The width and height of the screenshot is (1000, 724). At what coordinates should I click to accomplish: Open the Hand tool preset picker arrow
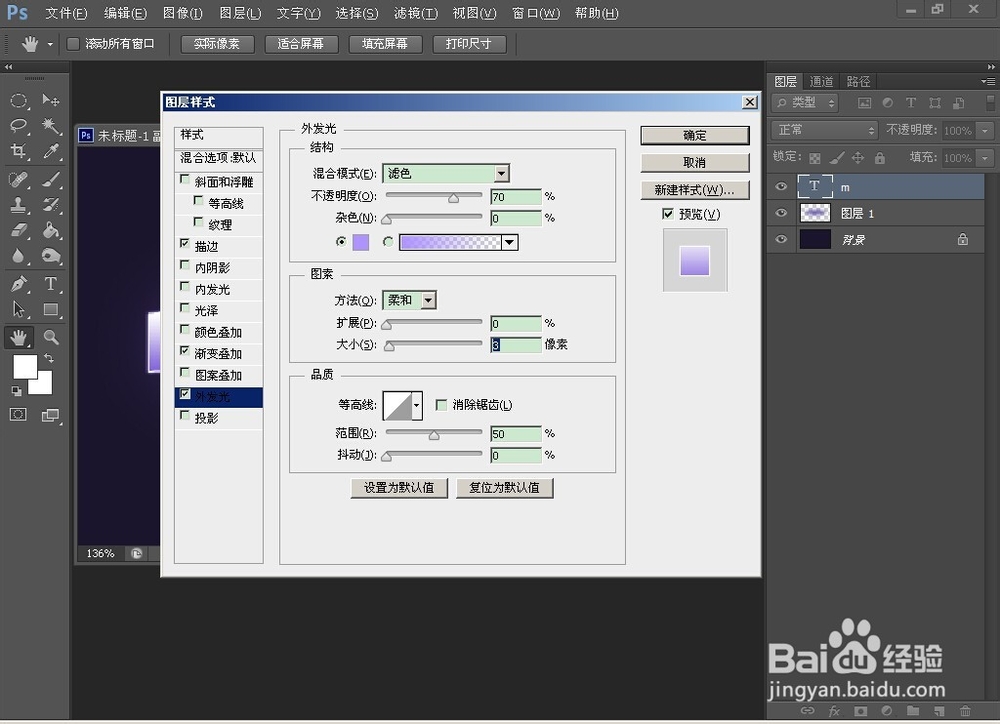(x=50, y=44)
